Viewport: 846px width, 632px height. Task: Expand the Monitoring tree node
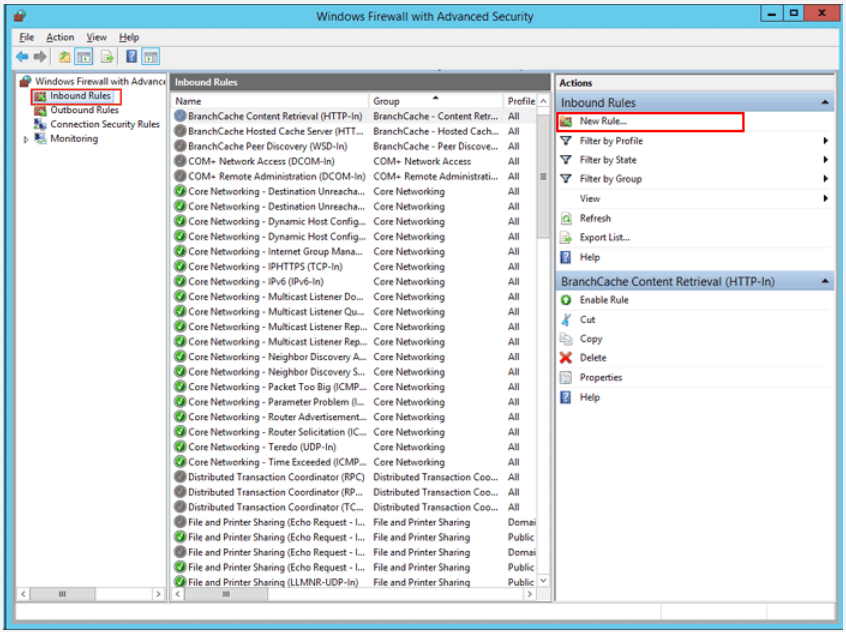[x=26, y=139]
